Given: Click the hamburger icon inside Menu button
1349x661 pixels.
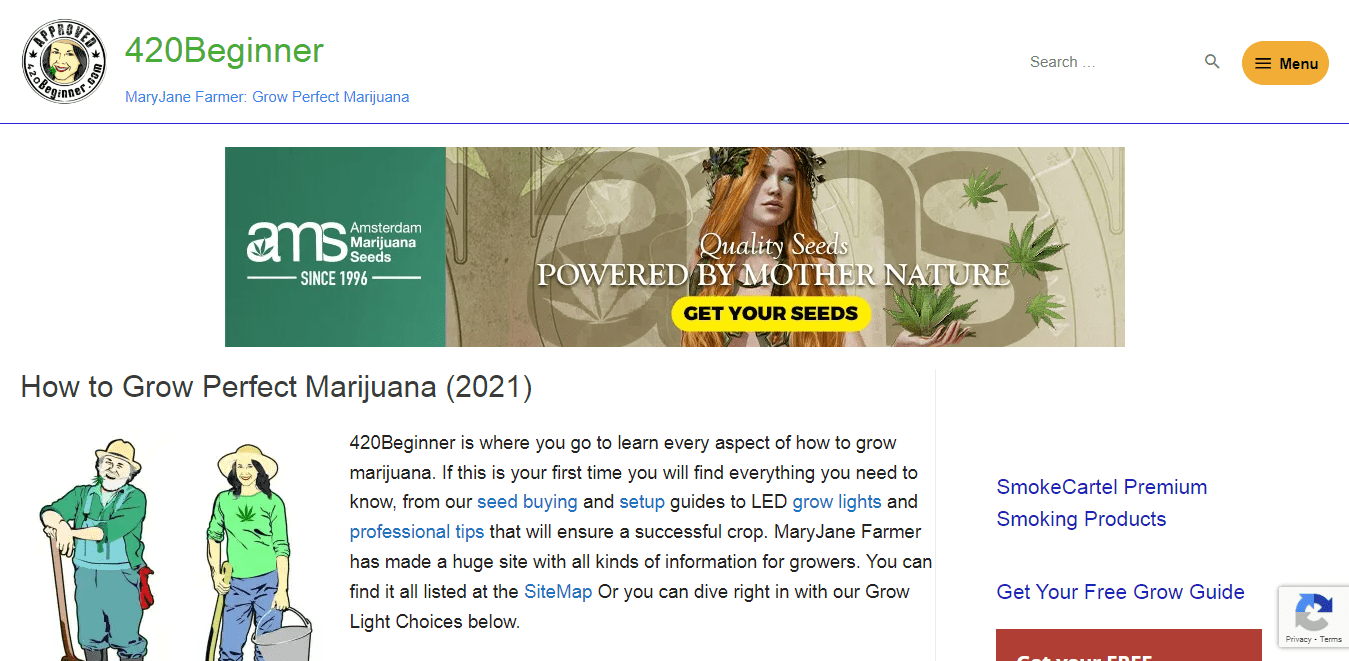Looking at the screenshot, I should click(1264, 63).
